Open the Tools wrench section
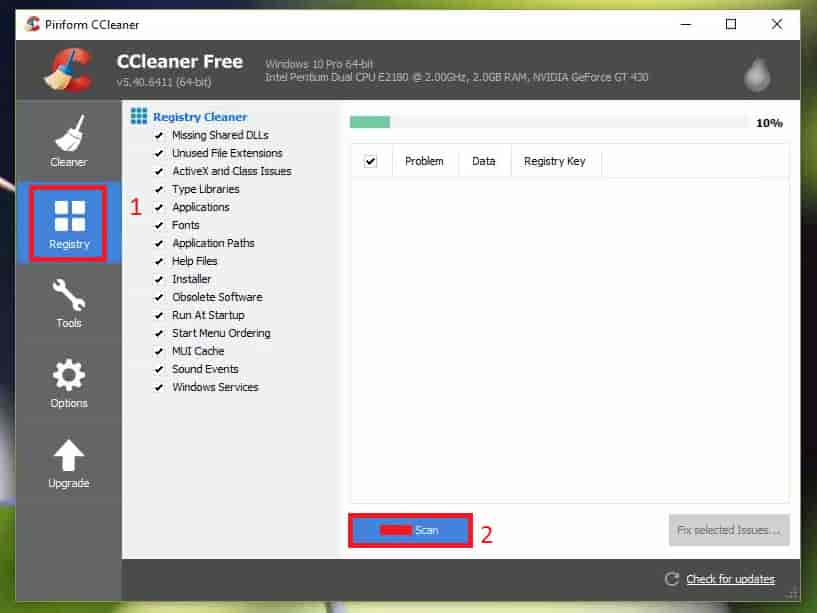Screen dimensions: 817x613 click(x=69, y=303)
